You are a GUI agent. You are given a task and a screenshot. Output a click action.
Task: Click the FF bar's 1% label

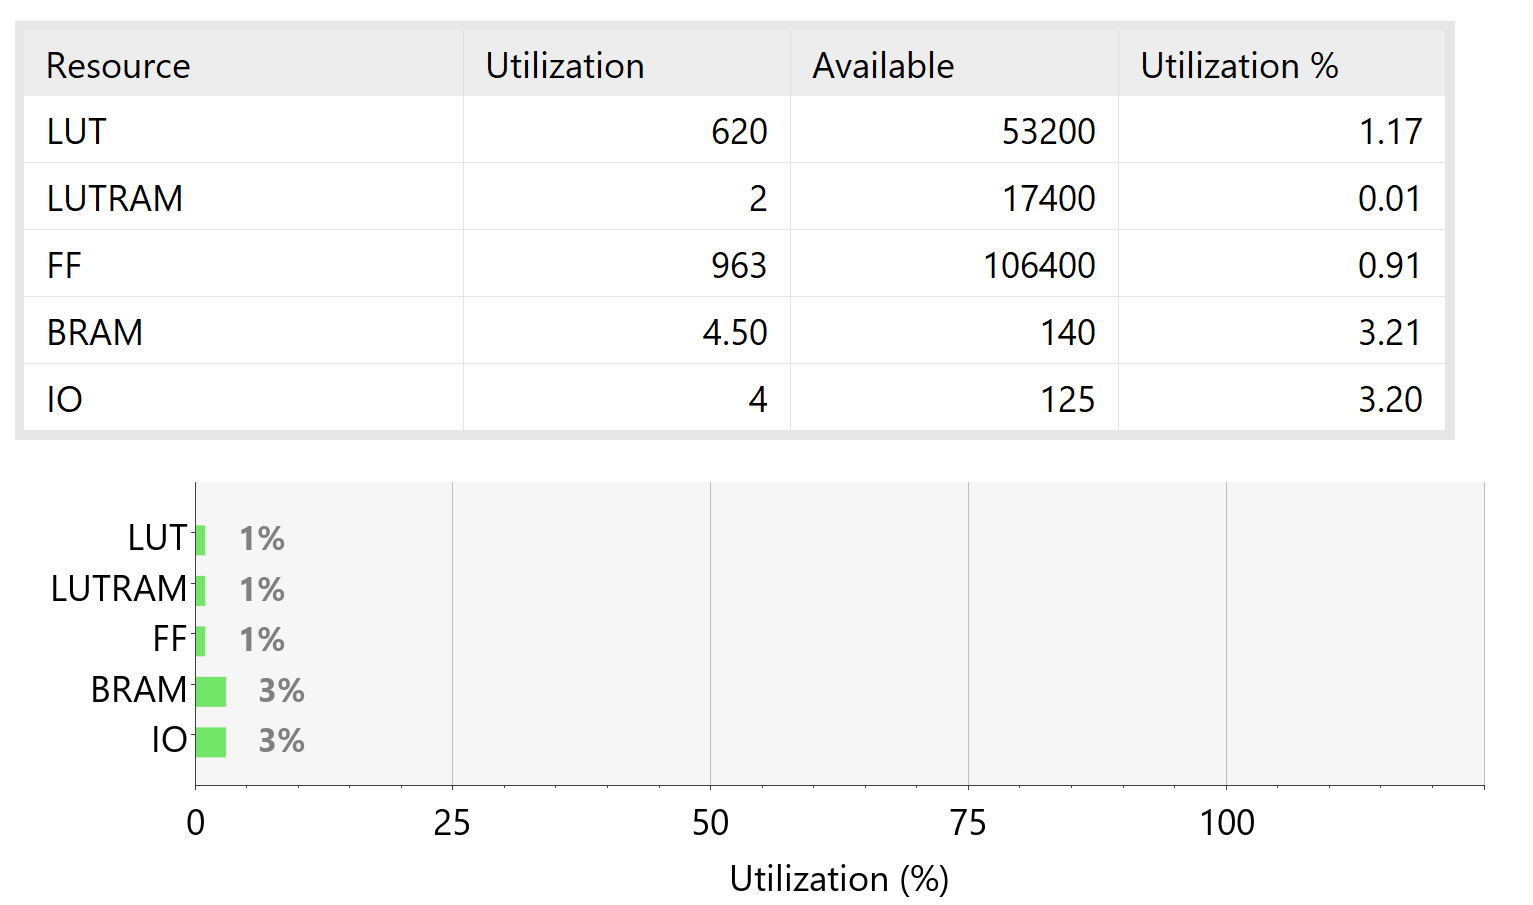point(262,640)
